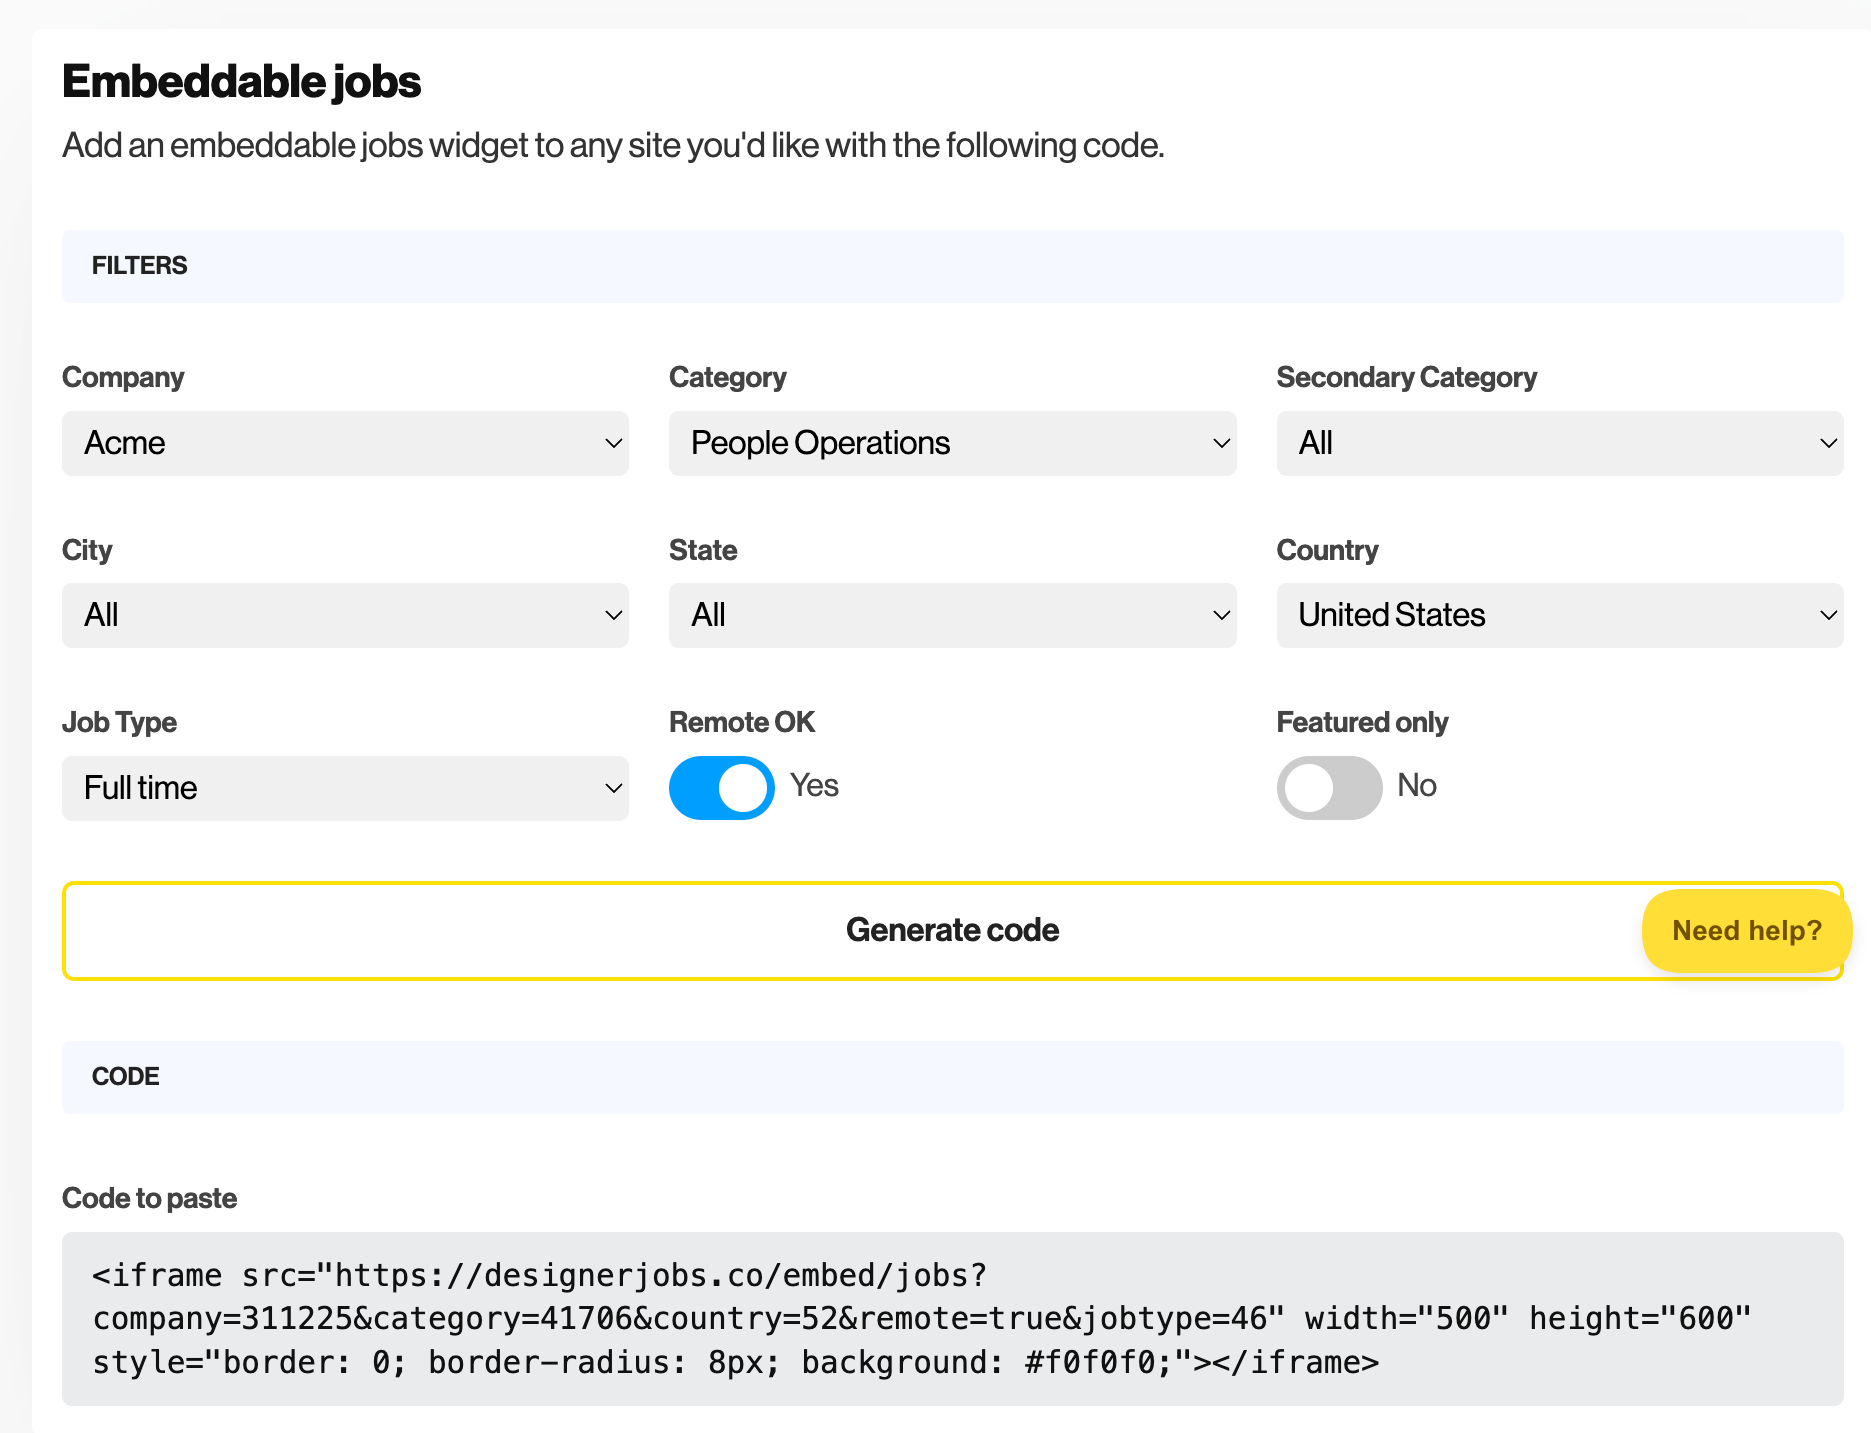Open the State filter dropdown
This screenshot has width=1871, height=1433.
tap(951, 615)
